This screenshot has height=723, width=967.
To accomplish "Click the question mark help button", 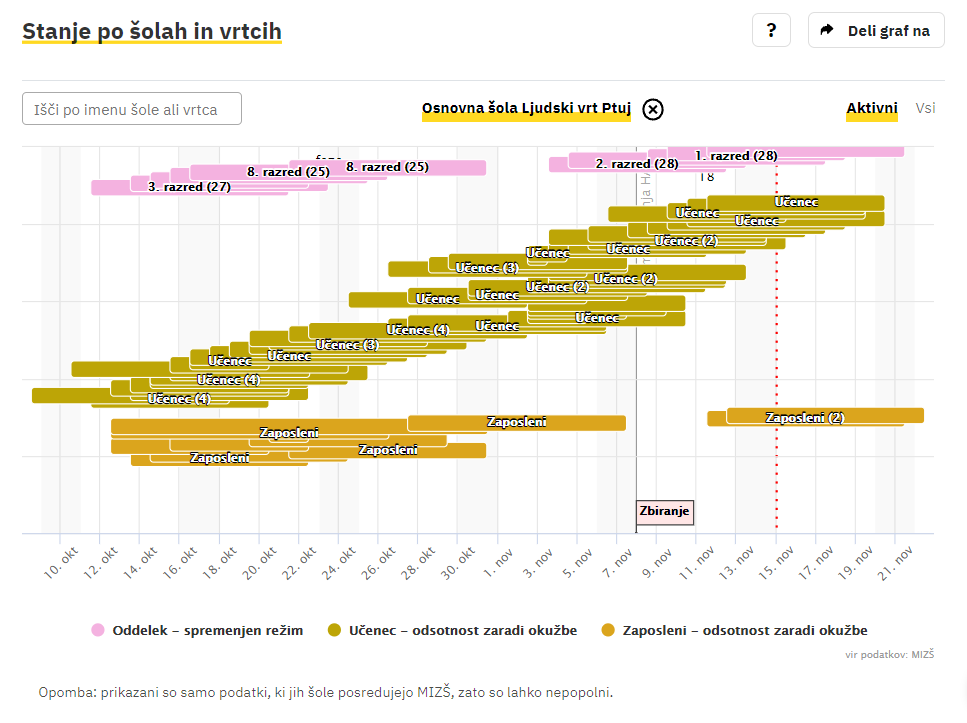I will (771, 30).
